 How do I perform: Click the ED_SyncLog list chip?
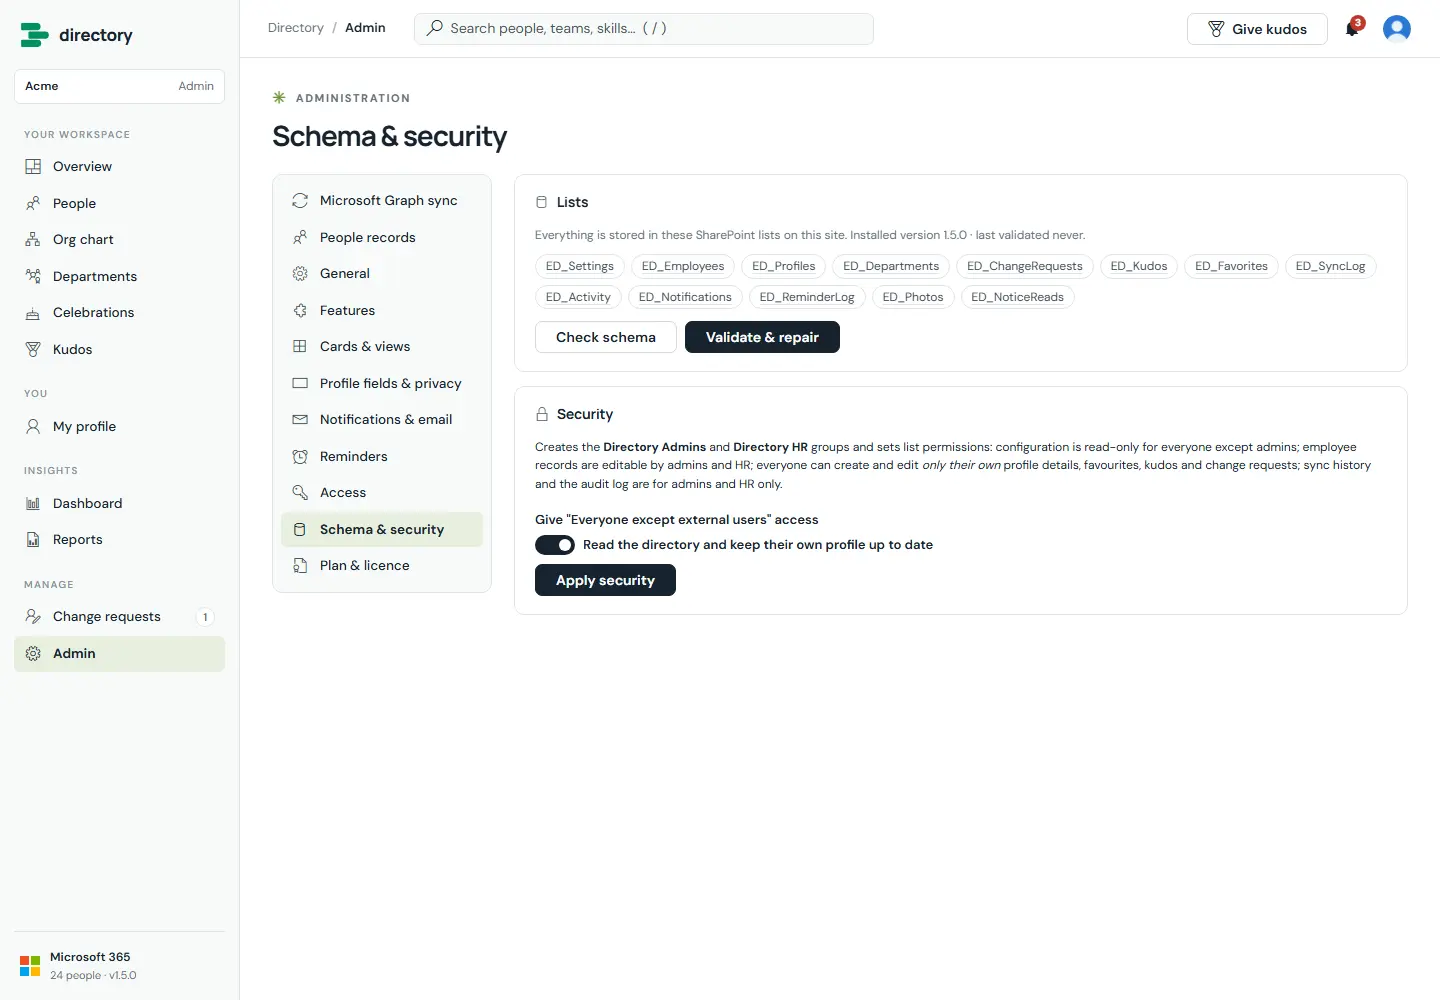(1330, 266)
